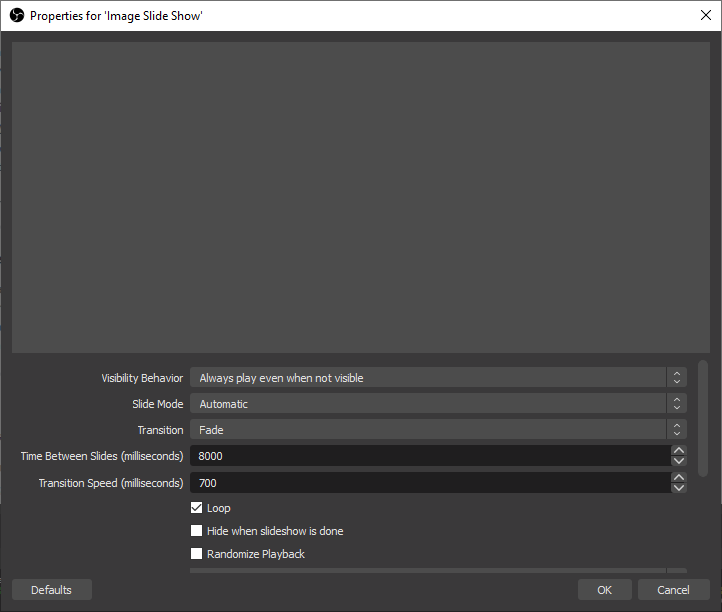Click the Transition Speed (milliseconds) label
Screen dimensions: 722x612
(111, 483)
